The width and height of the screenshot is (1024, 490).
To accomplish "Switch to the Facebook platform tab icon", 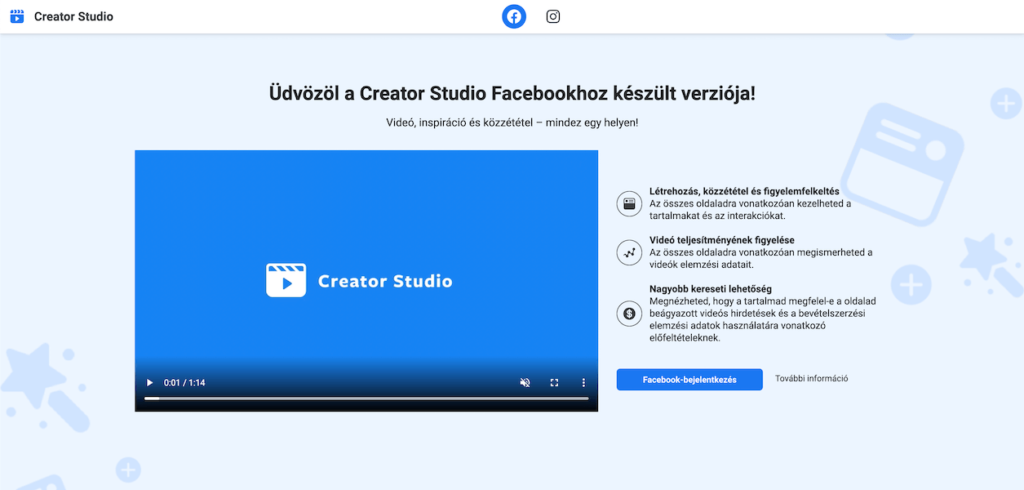I will coord(514,16).
